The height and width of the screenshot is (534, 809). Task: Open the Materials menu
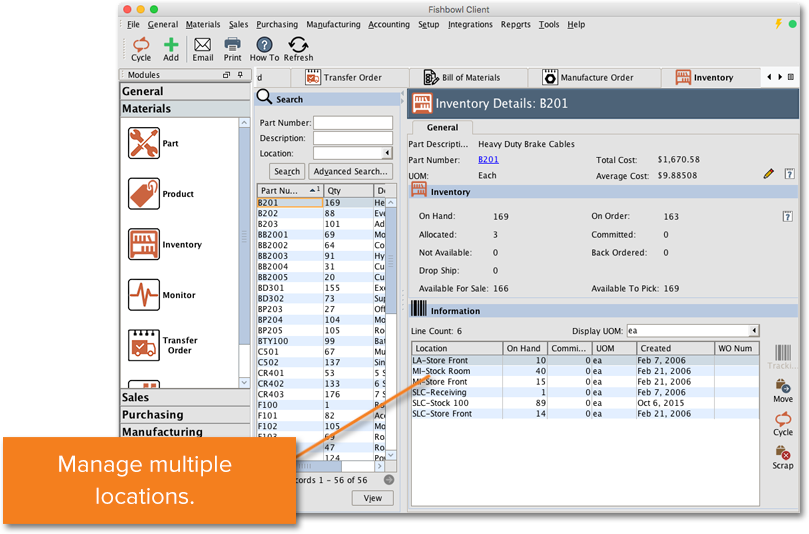203,24
